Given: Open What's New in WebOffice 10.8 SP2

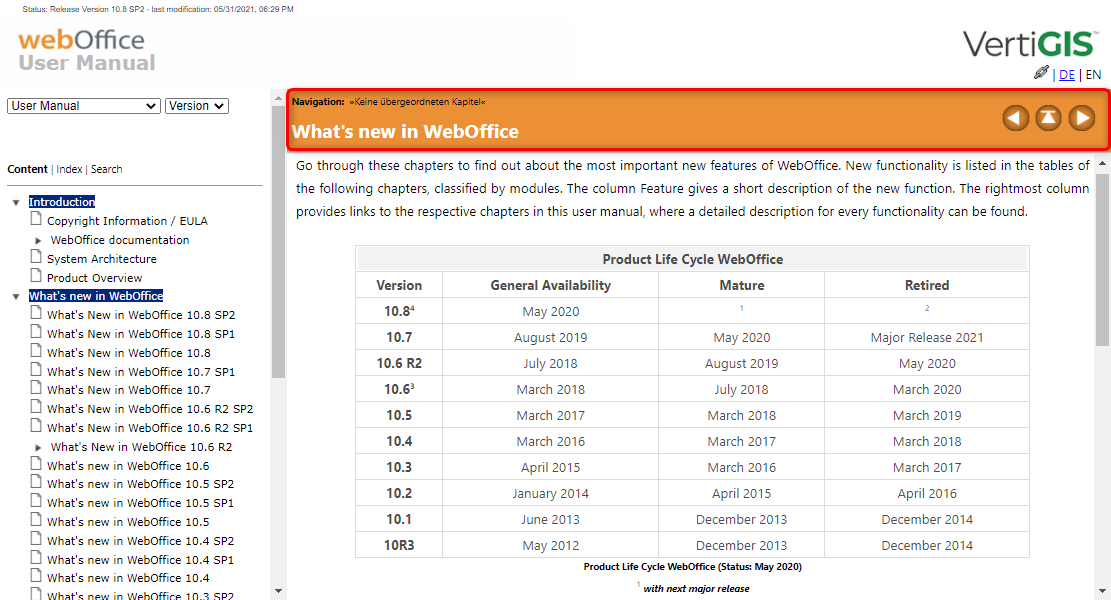Looking at the screenshot, I should [141, 315].
